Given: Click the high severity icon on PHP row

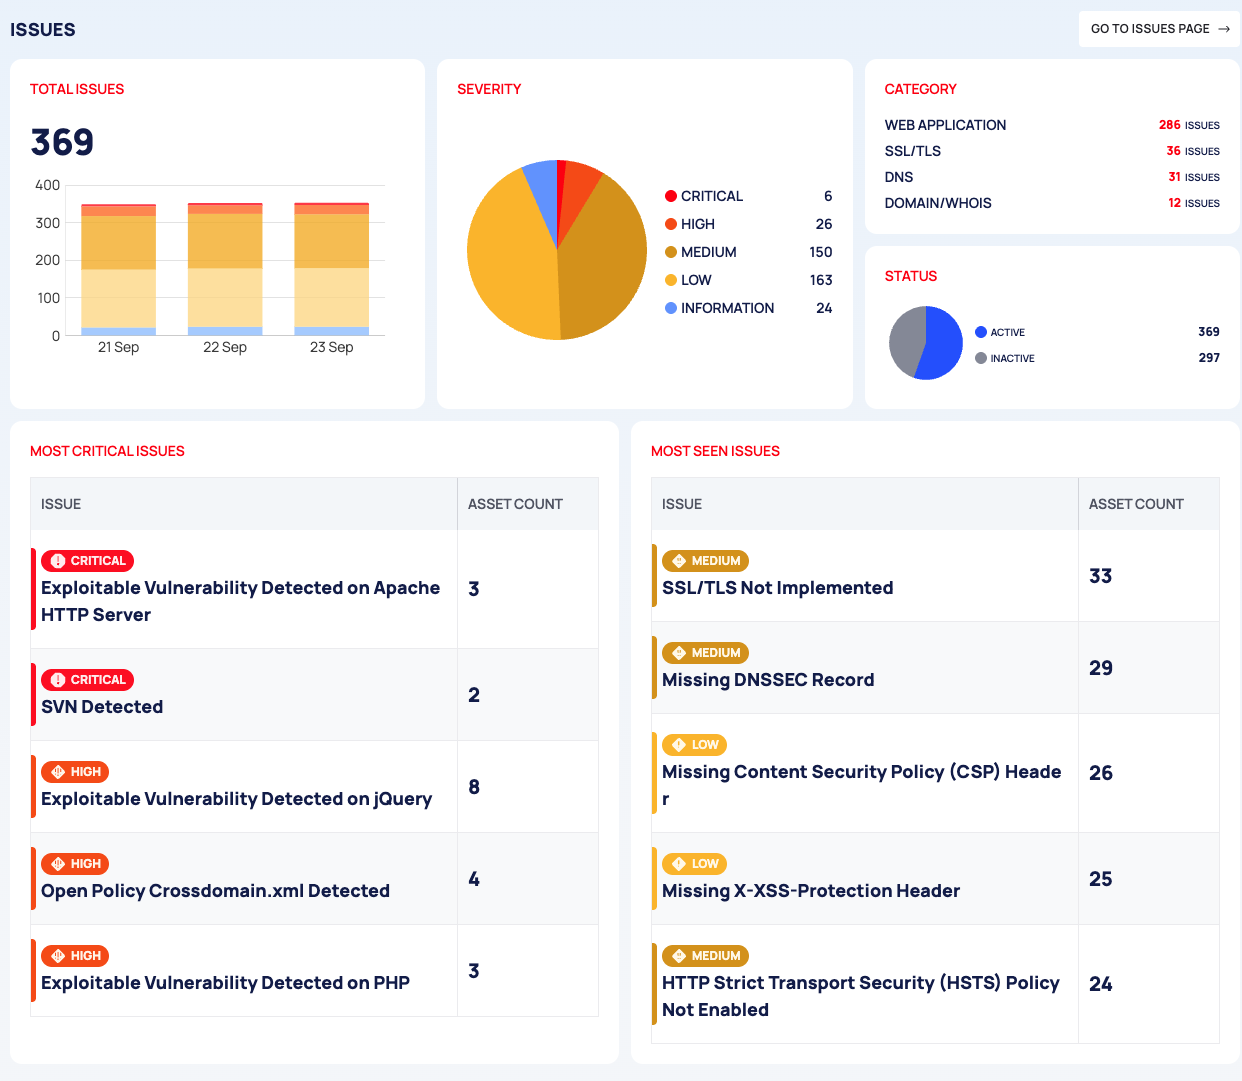Looking at the screenshot, I should [58, 956].
